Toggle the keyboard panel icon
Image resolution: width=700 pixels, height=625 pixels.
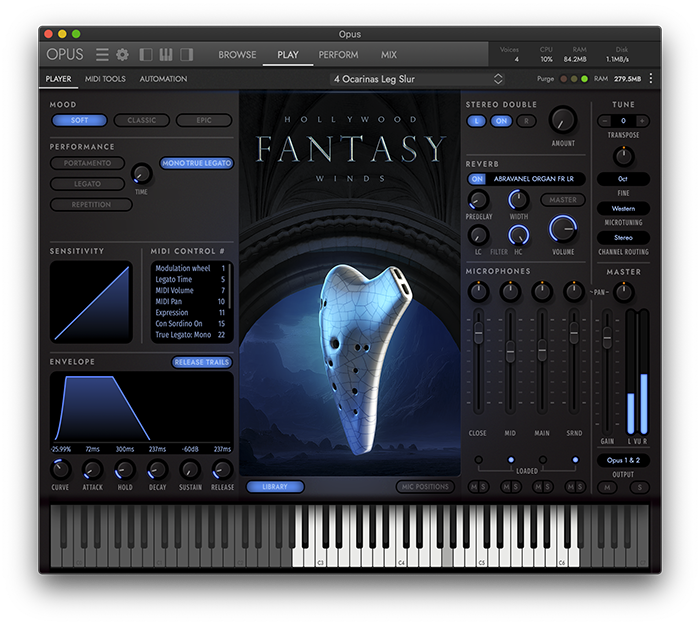166,54
